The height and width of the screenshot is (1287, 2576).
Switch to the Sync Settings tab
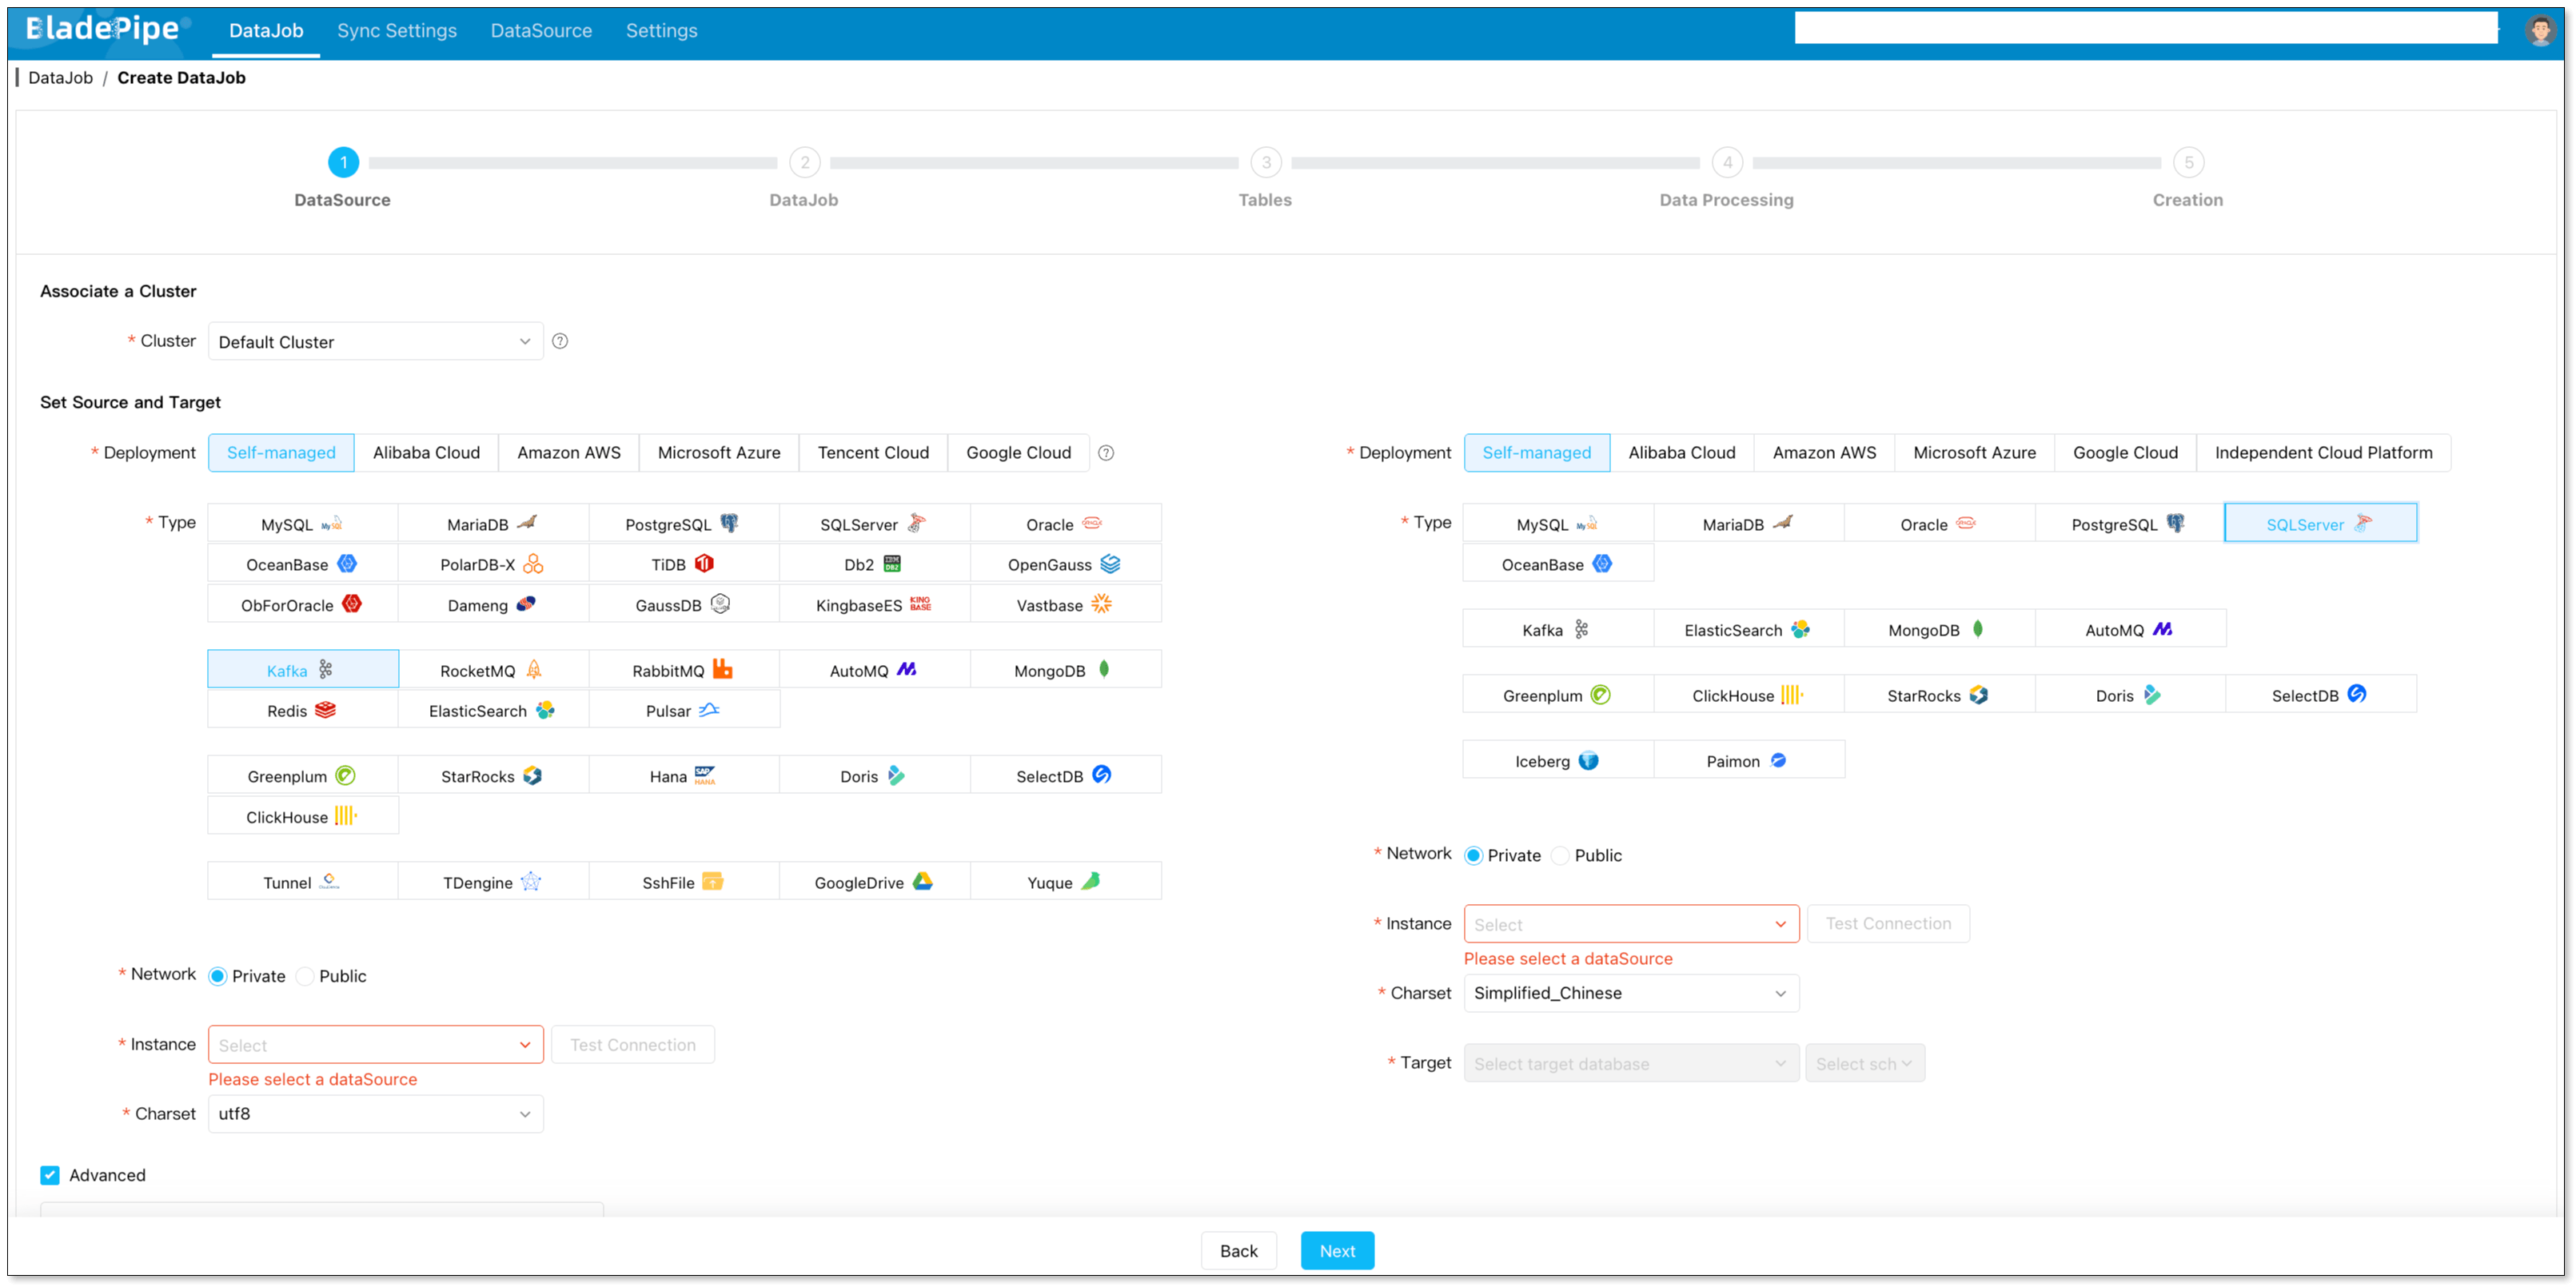396,31
